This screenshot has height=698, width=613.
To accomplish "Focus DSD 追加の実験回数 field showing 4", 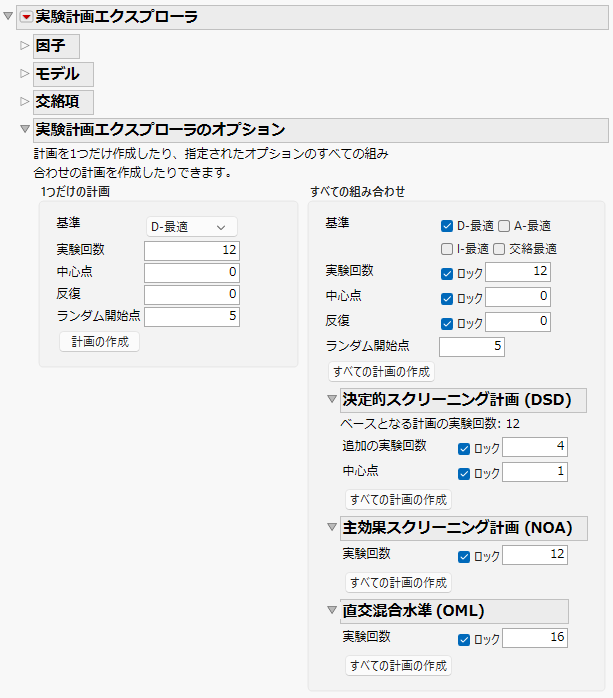I will [x=535, y=447].
